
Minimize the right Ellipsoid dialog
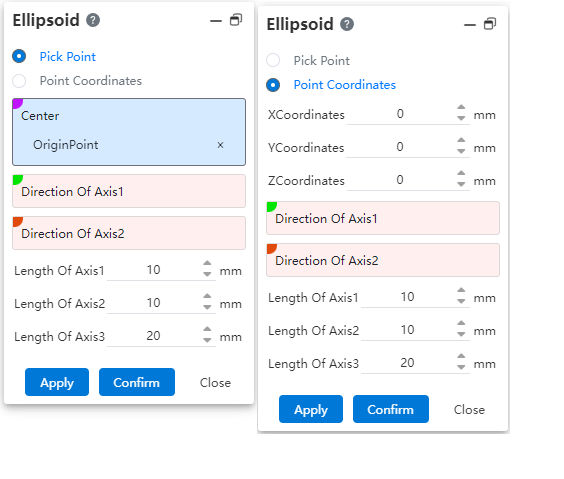click(470, 25)
